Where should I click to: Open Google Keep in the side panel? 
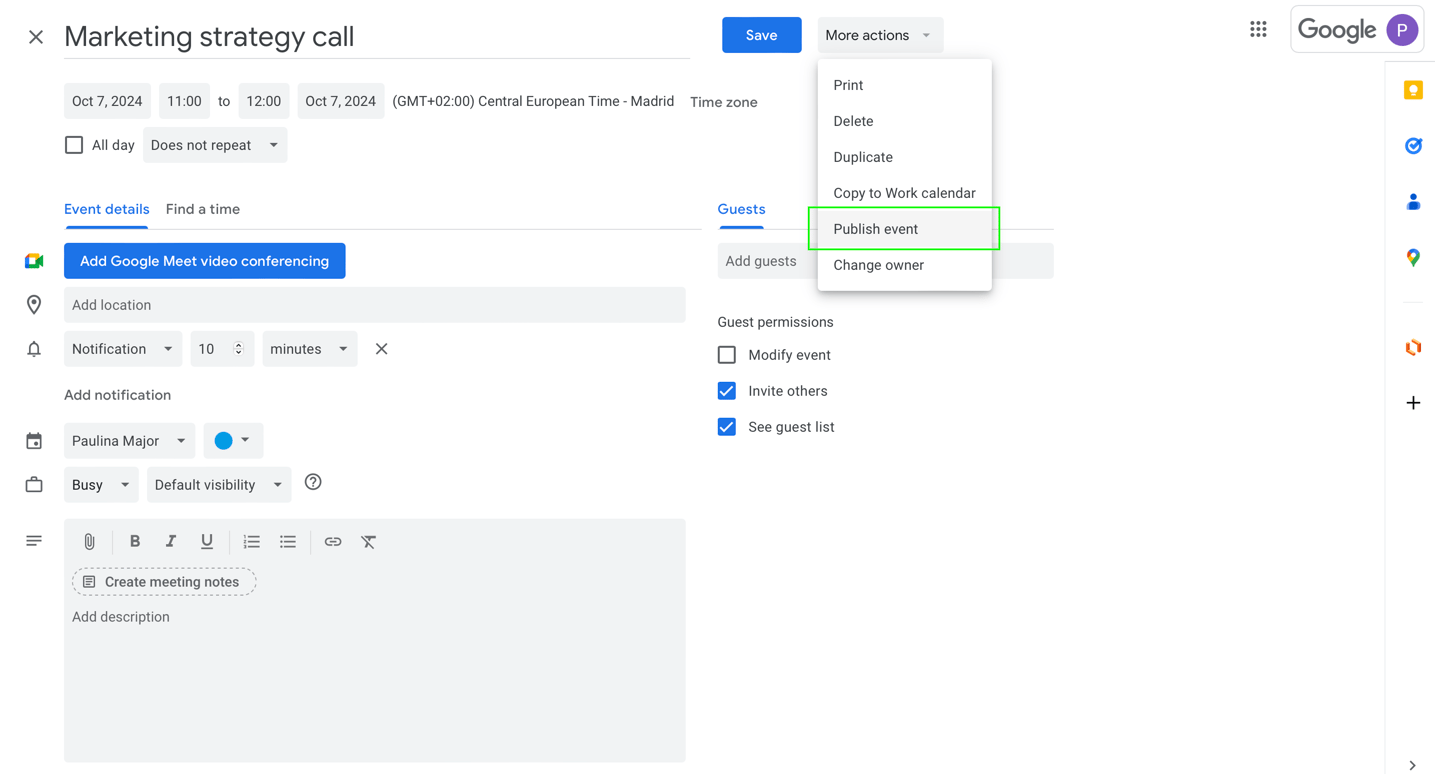pyautogui.click(x=1413, y=90)
